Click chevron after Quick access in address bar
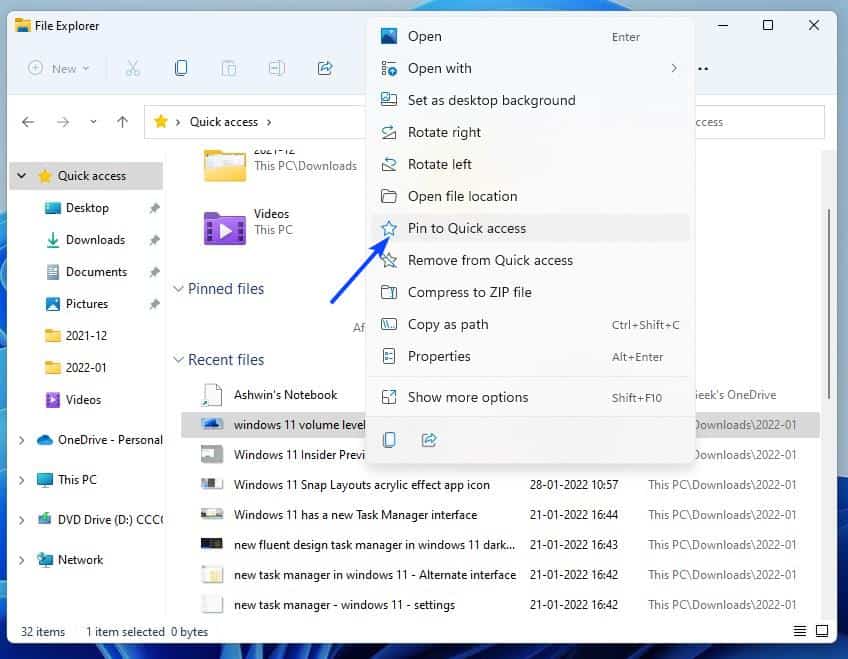This screenshot has height=659, width=848. click(x=269, y=122)
